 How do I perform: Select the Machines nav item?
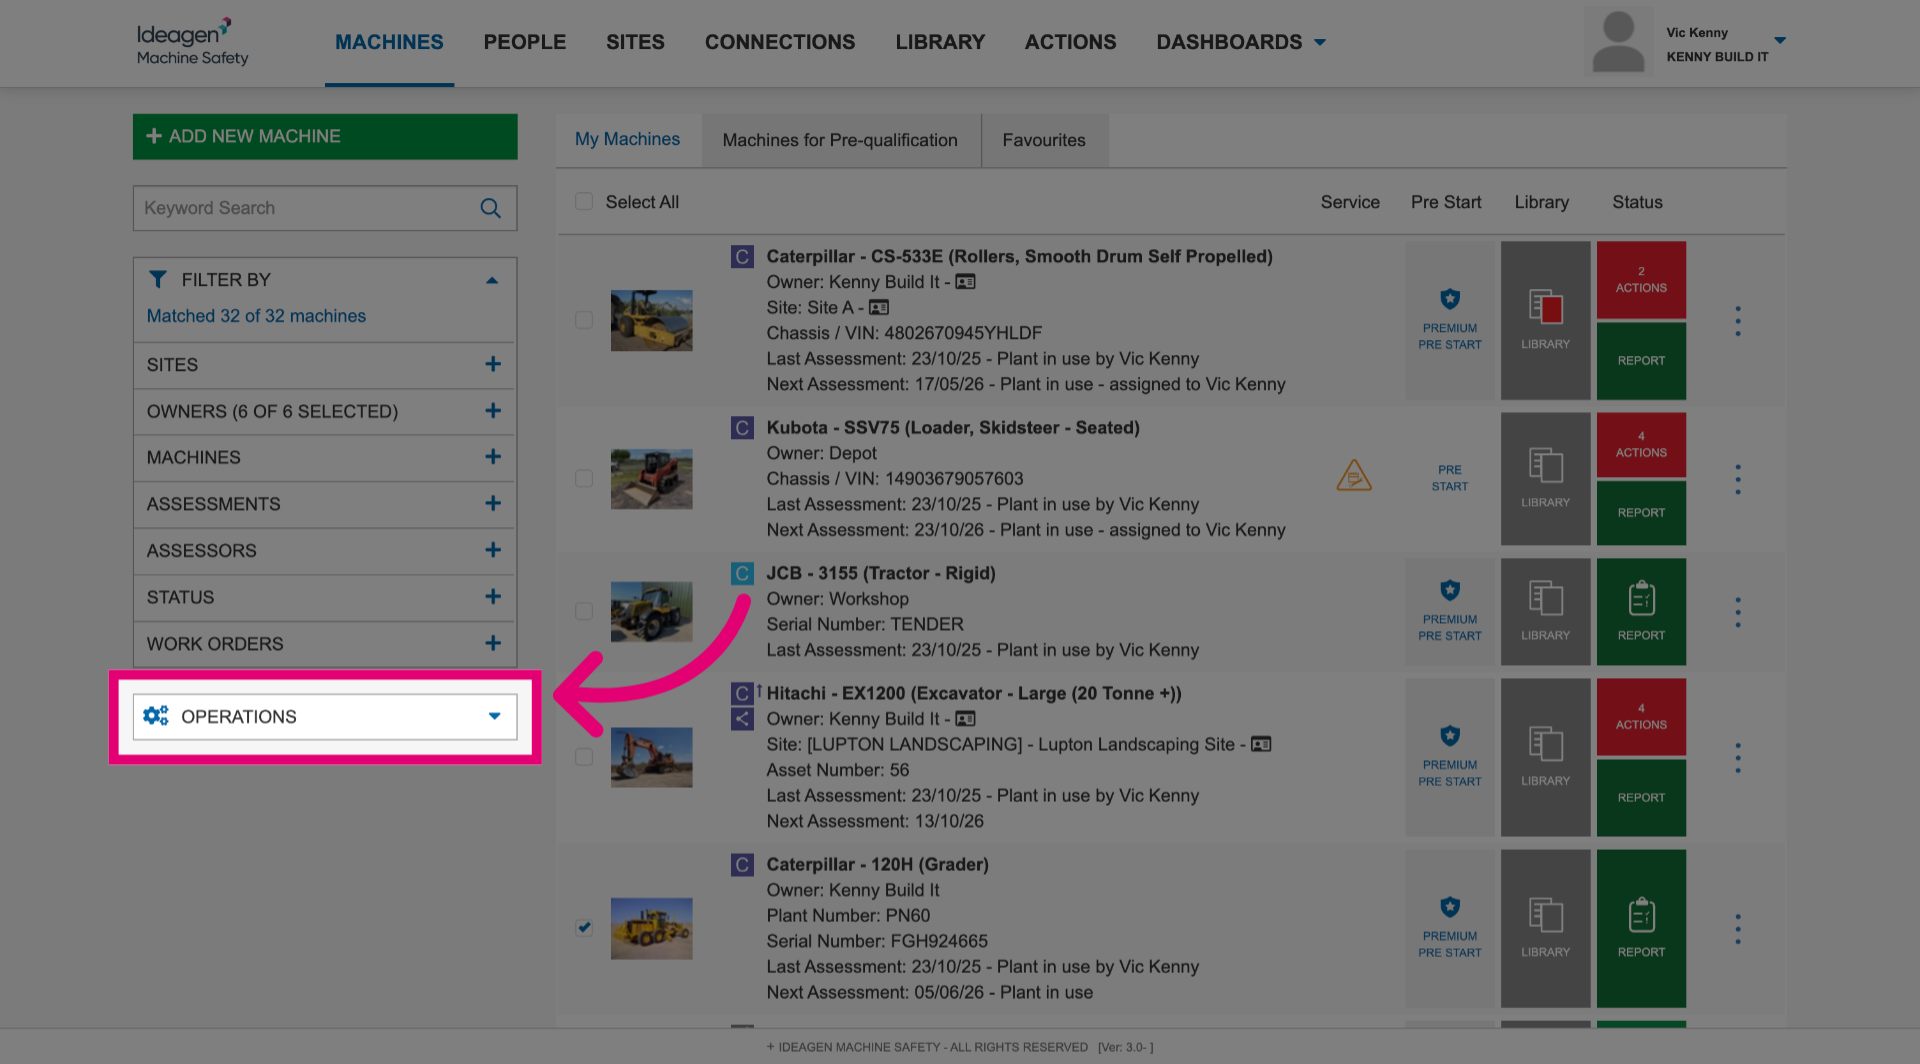point(389,42)
